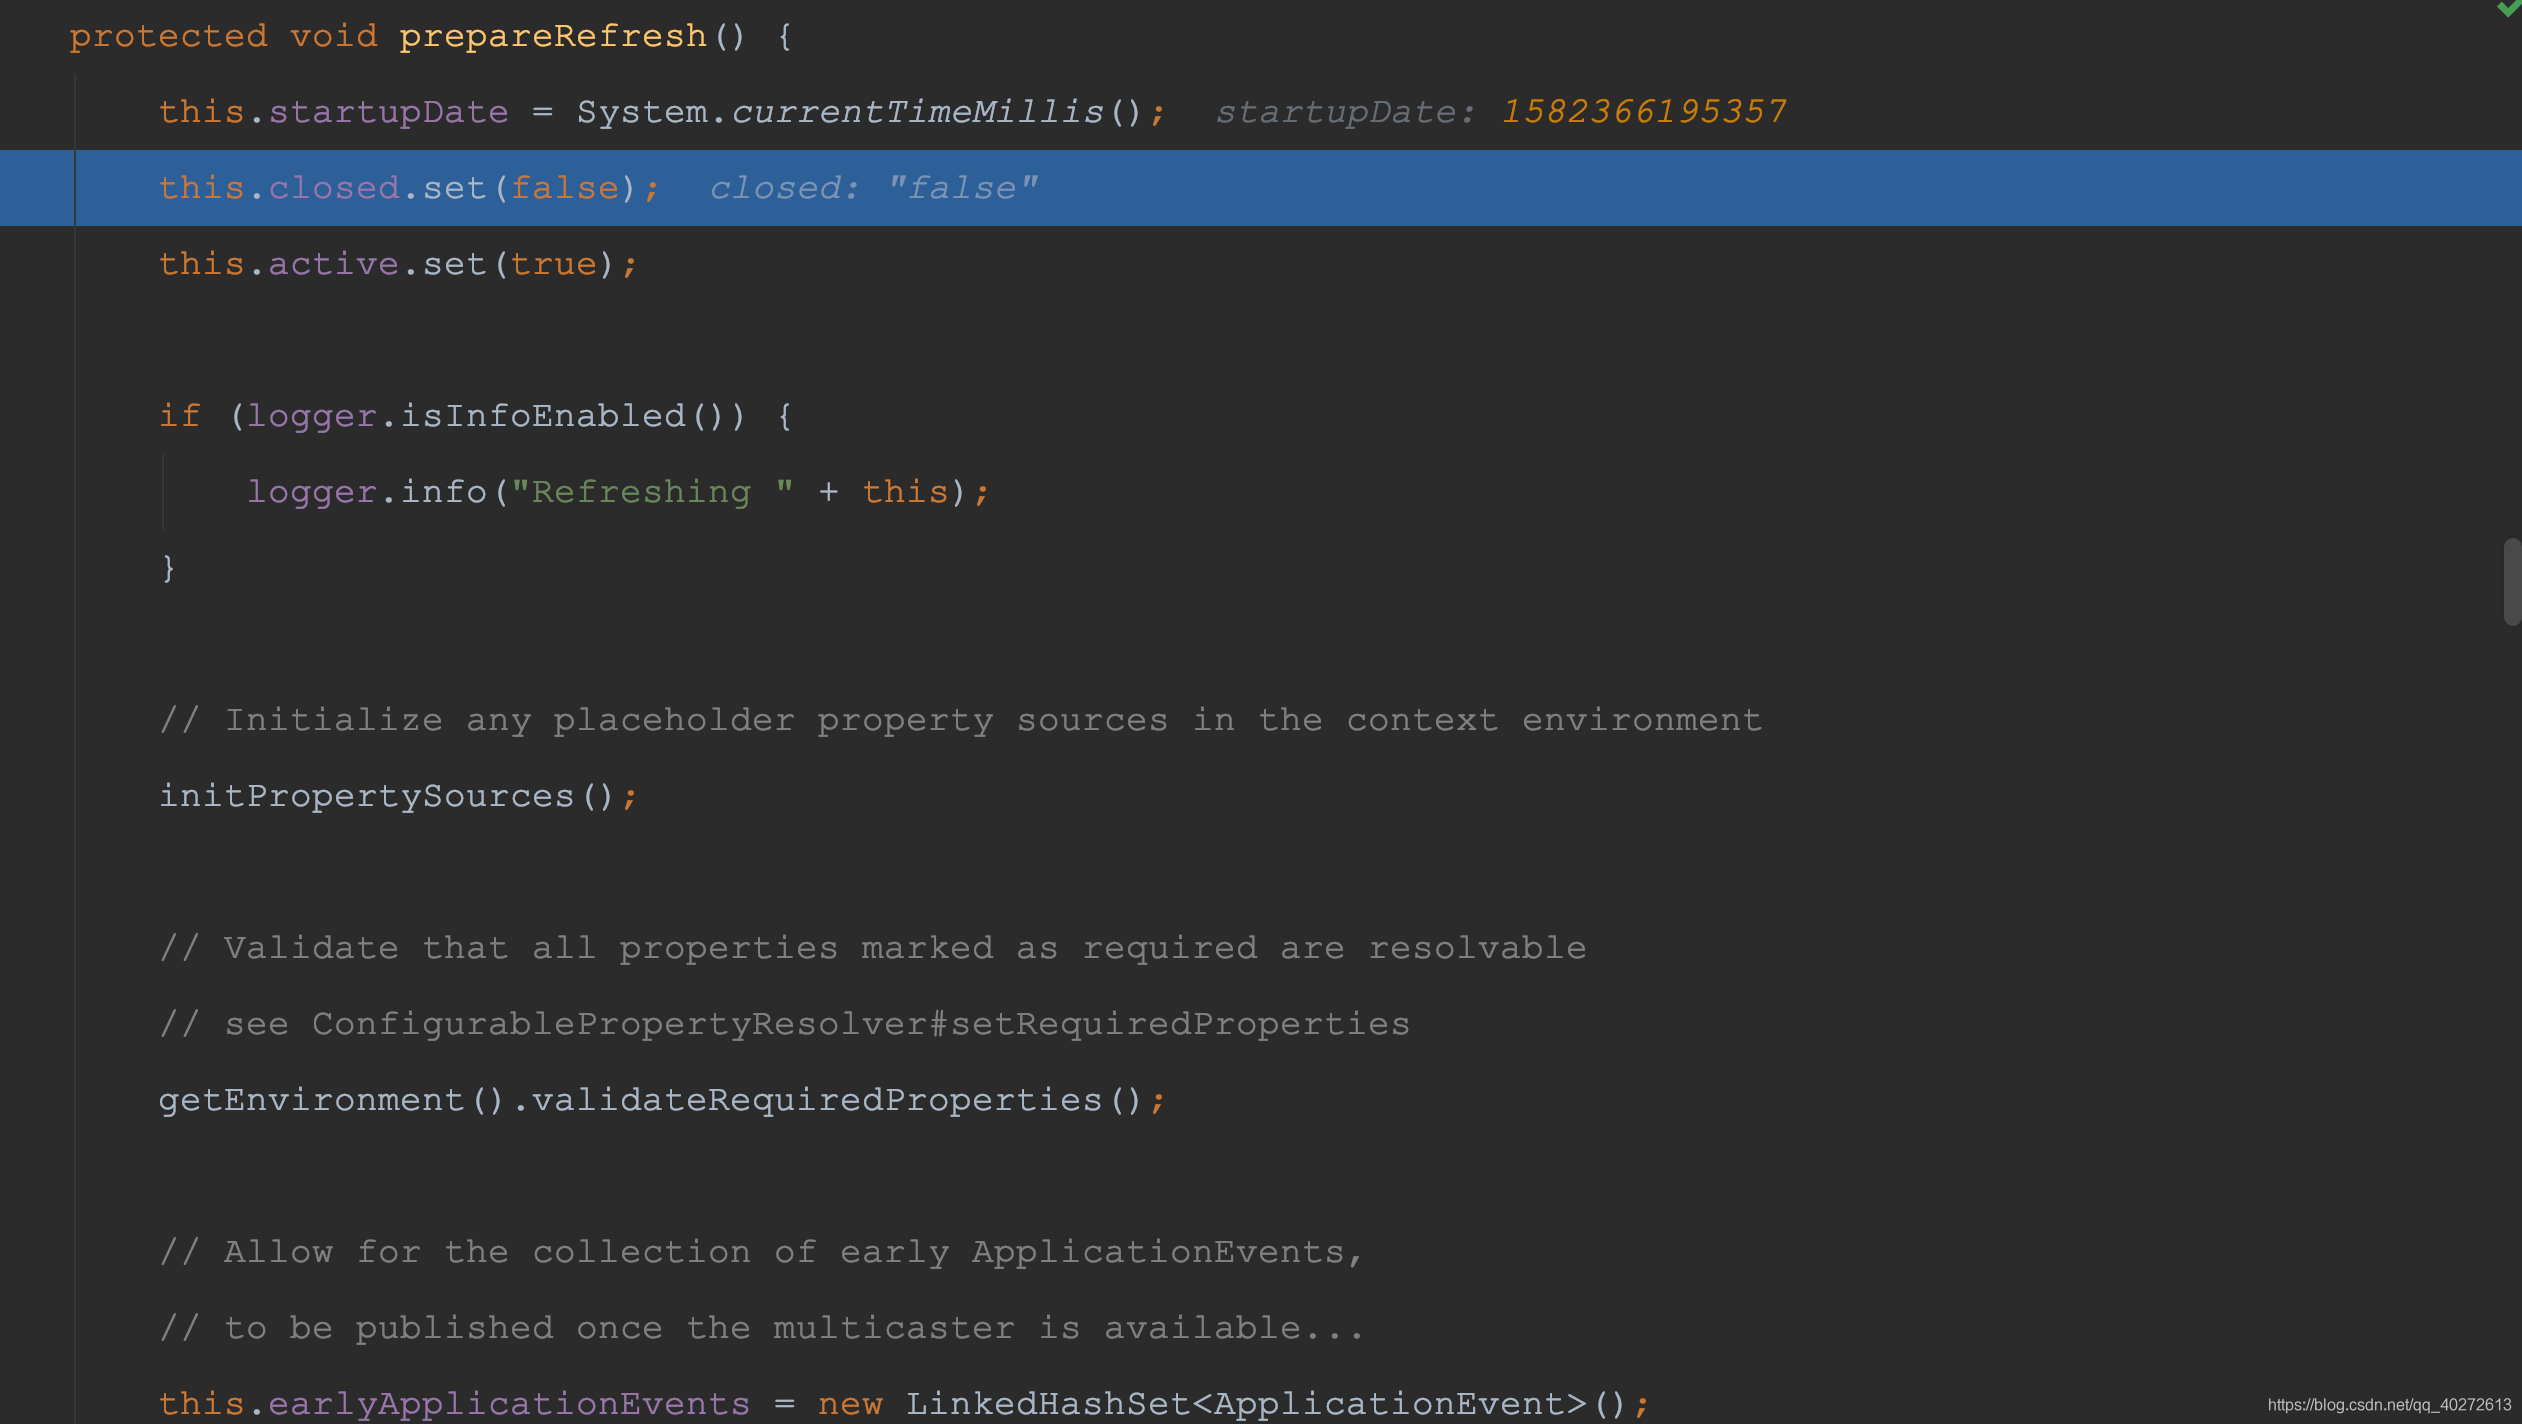Click inline debug value 1582366195357
Viewport: 2522px width, 1424px height.
(1644, 112)
